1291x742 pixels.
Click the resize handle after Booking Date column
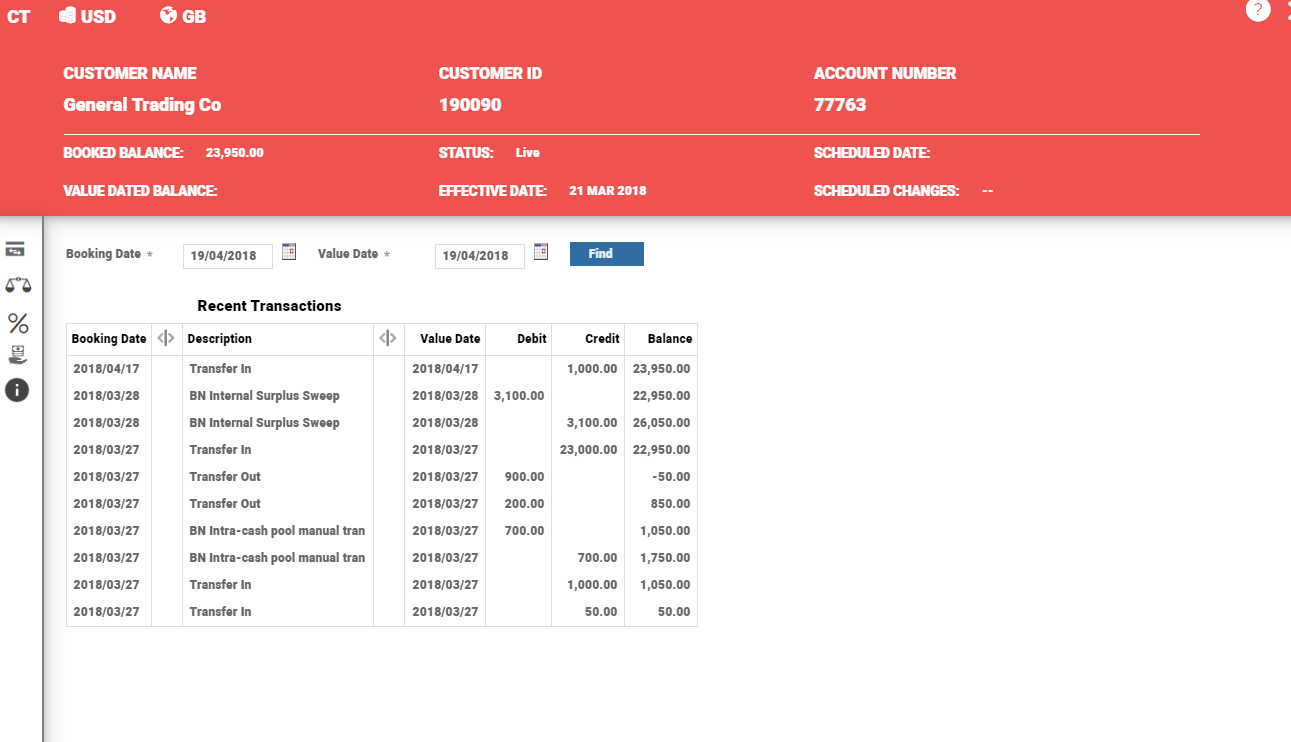[166, 339]
